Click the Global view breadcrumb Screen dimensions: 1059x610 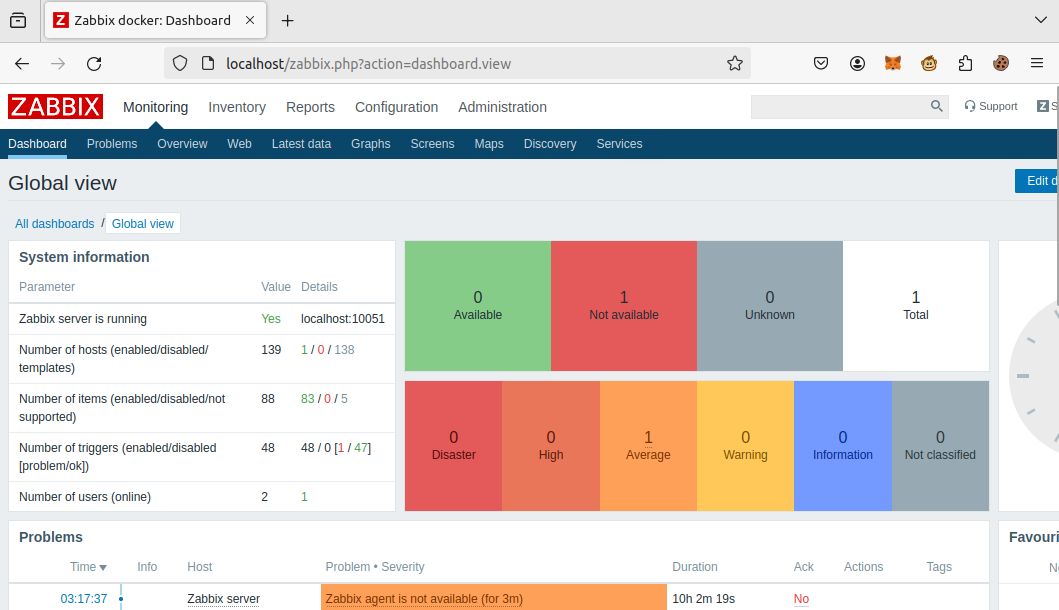pos(143,224)
